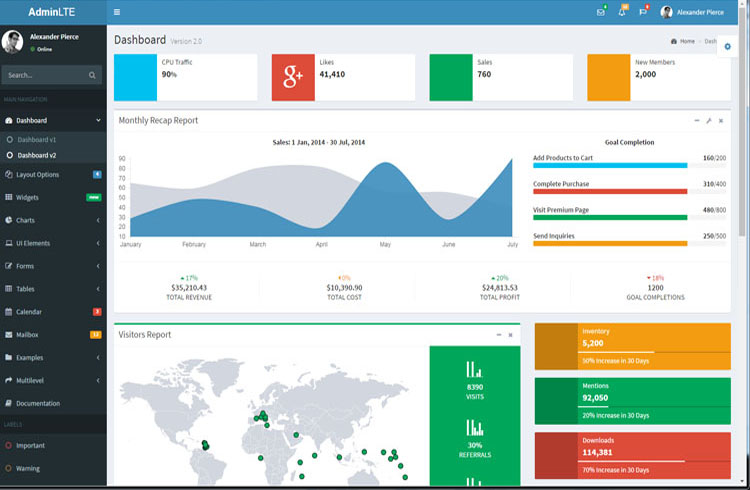Click the Add Products to Cart progress bar
This screenshot has width=750, height=490.
click(x=610, y=165)
